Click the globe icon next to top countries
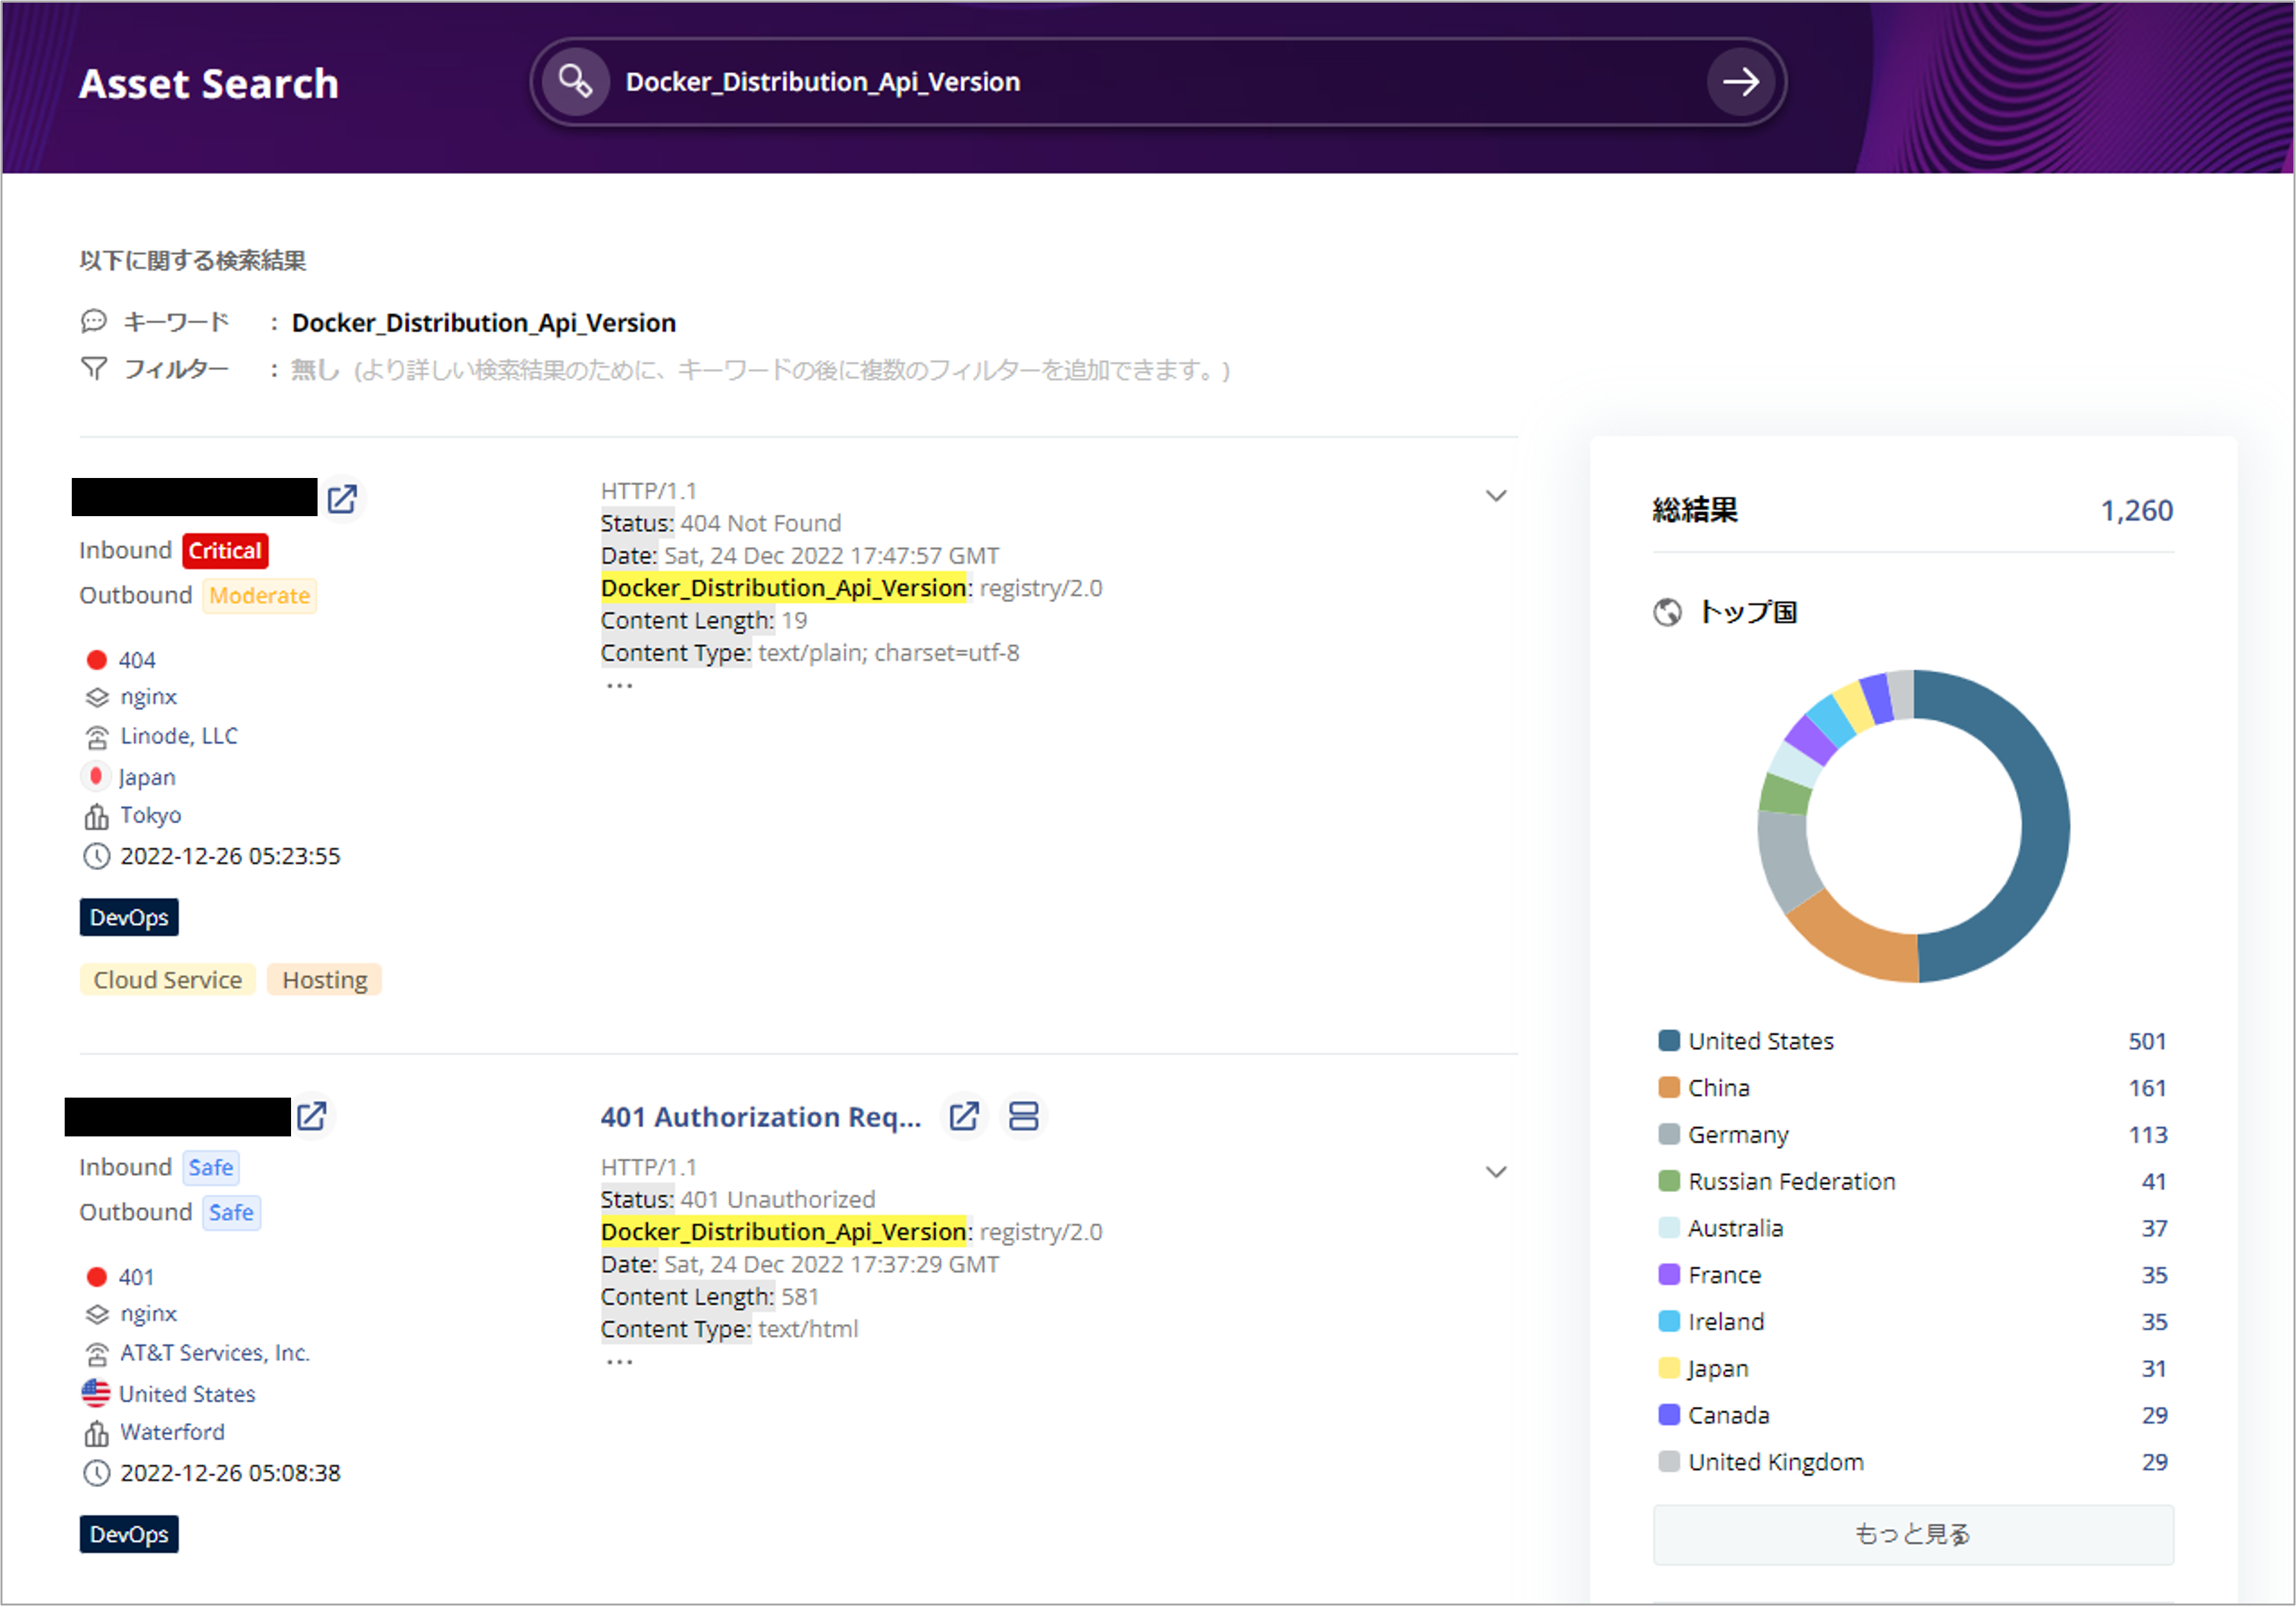The width and height of the screenshot is (2296, 1606). click(1667, 612)
